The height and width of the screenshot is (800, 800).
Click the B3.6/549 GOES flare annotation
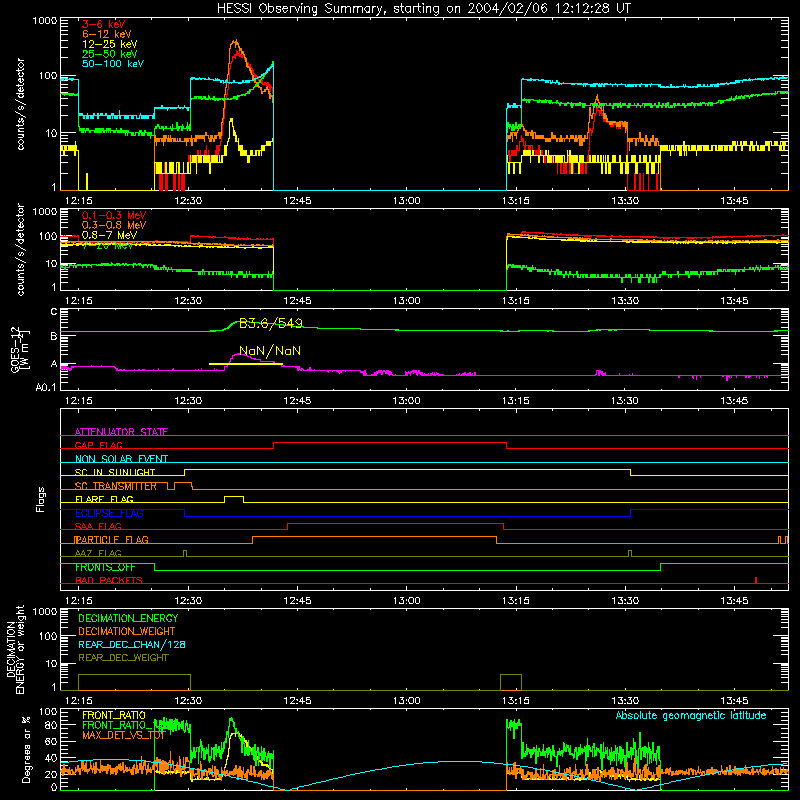tap(270, 323)
